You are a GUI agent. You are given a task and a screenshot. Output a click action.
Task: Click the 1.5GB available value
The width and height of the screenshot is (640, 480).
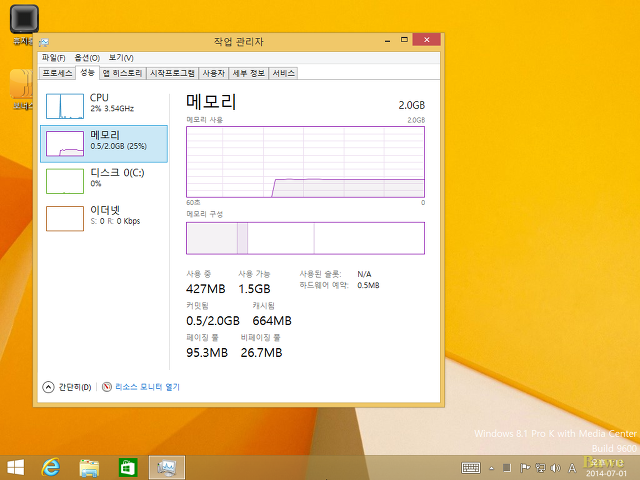point(254,289)
